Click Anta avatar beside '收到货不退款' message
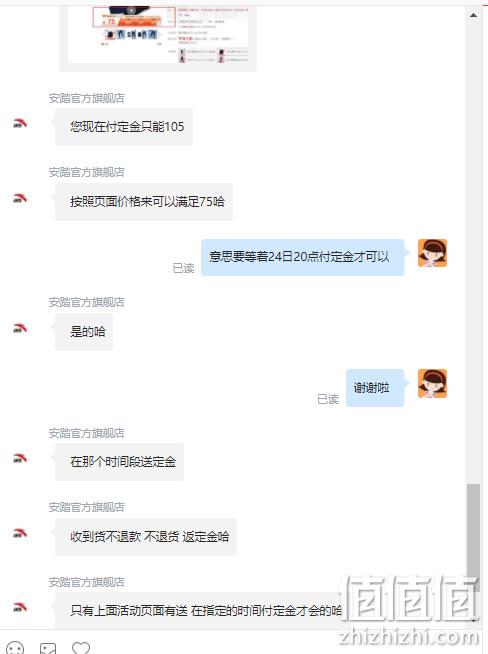The height and width of the screenshot is (654, 488). pos(20,533)
